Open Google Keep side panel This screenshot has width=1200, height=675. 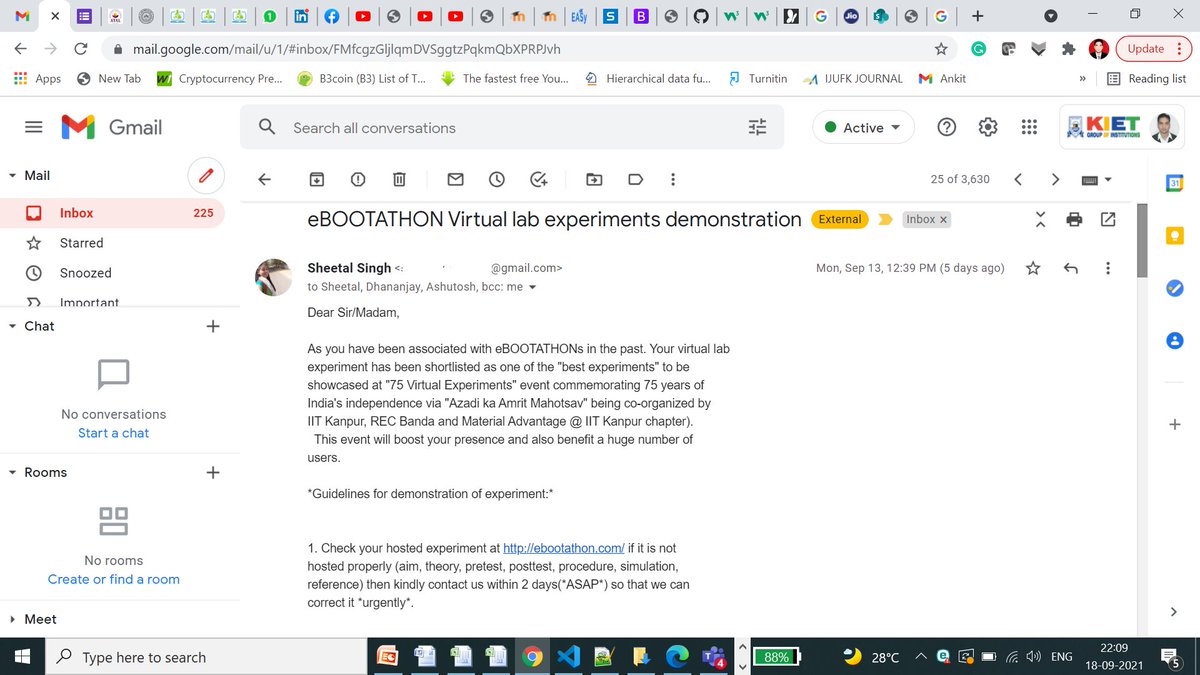click(x=1175, y=235)
